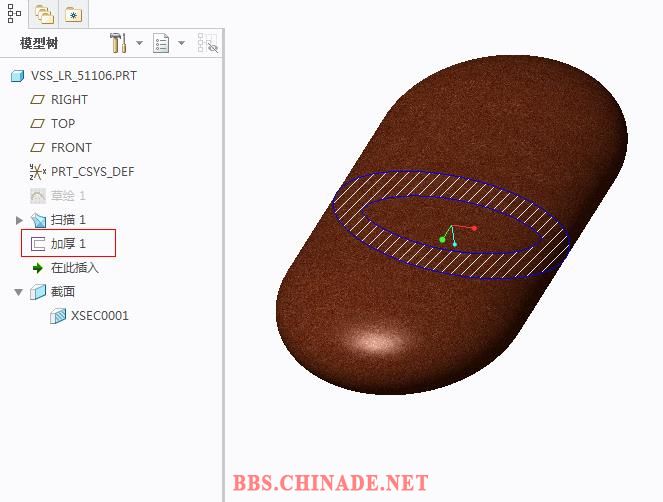Click the FRONT datum plane icon

click(38, 148)
